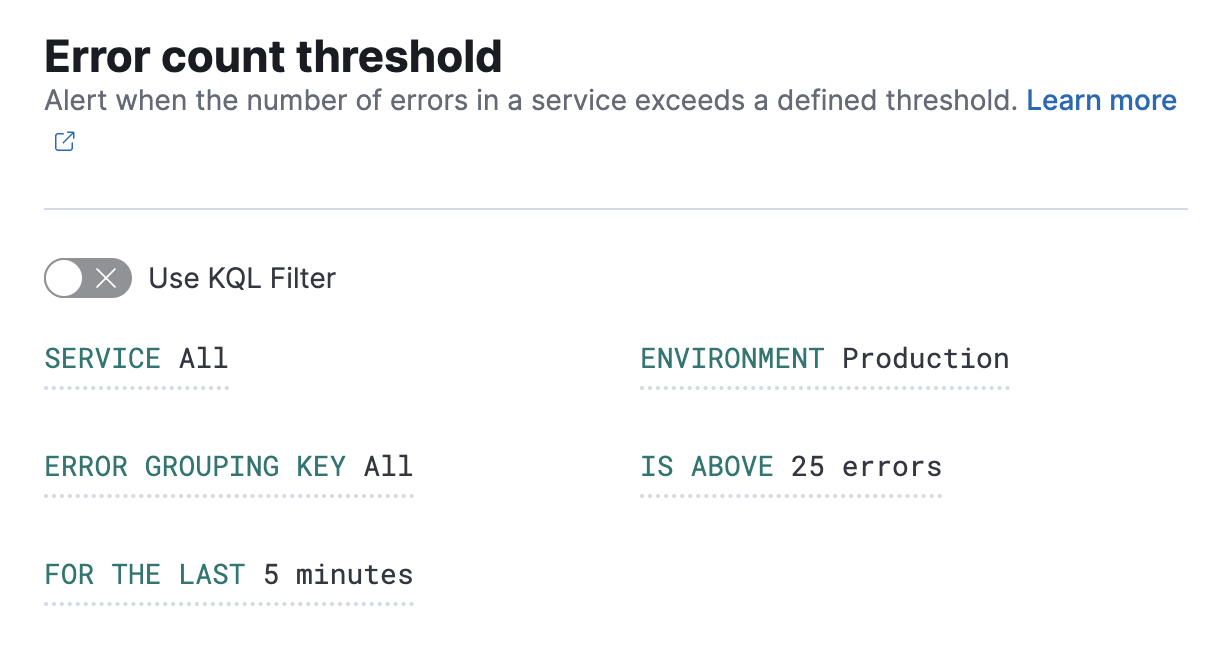
Task: Click the ENVIRONMENT field label
Action: tap(731, 358)
